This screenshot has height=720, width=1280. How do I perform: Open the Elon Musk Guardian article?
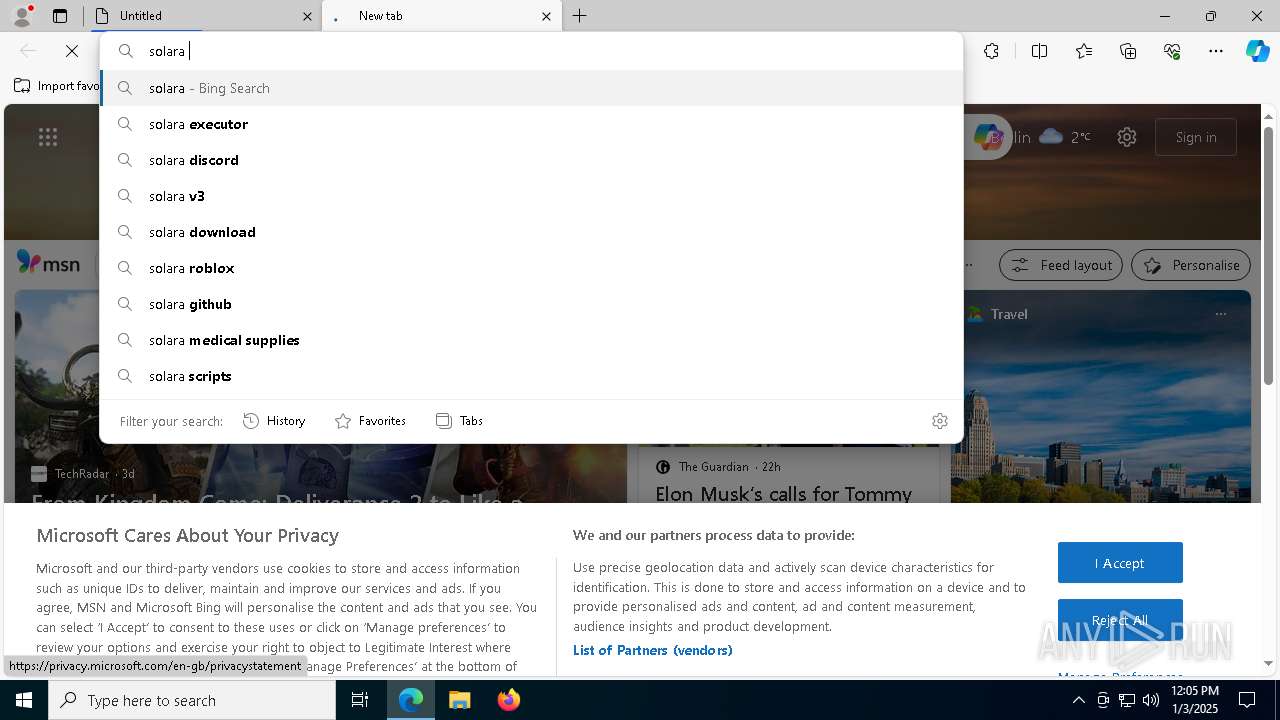point(783,494)
